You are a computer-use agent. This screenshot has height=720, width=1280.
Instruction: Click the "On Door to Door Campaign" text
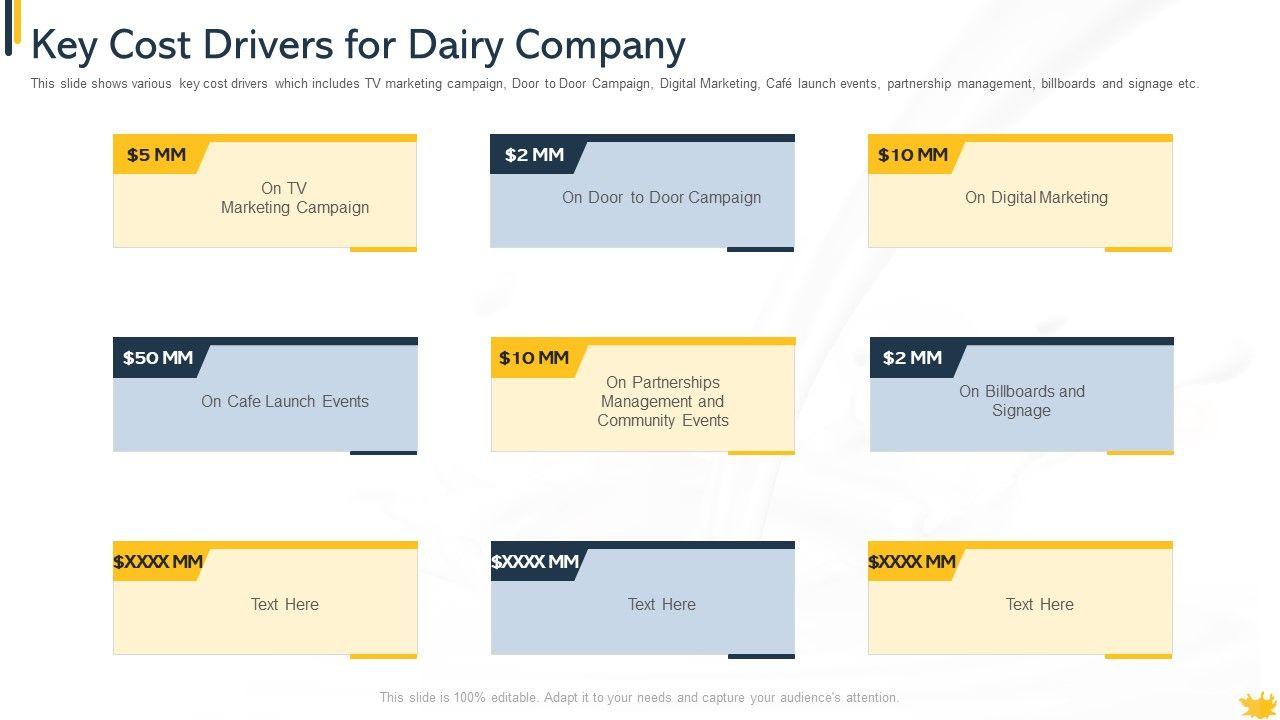click(x=661, y=198)
